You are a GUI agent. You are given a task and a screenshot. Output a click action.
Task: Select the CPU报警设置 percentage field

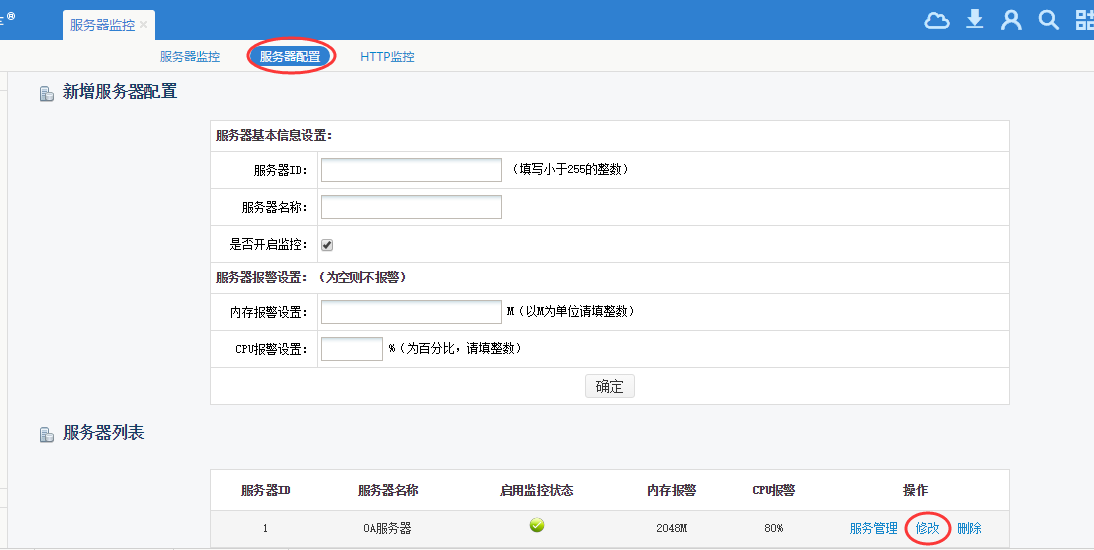click(x=352, y=349)
